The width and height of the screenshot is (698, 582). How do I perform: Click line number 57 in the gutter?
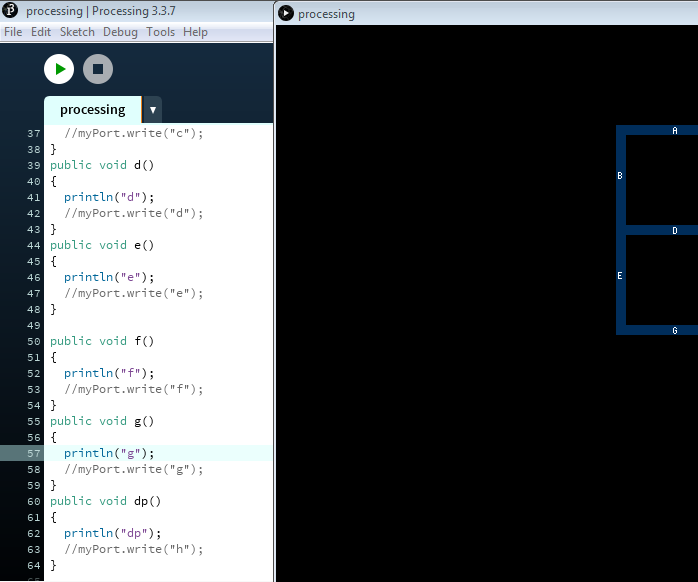click(x=34, y=453)
